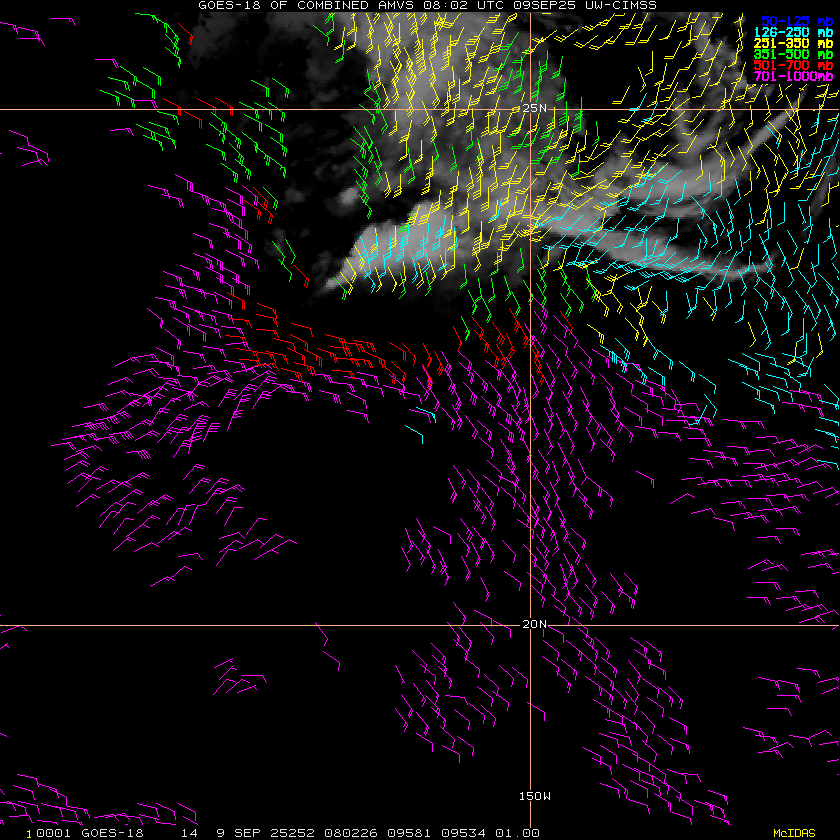Select the magenta 701-1000mb legend entry
This screenshot has height=840, width=840.
tap(794, 76)
